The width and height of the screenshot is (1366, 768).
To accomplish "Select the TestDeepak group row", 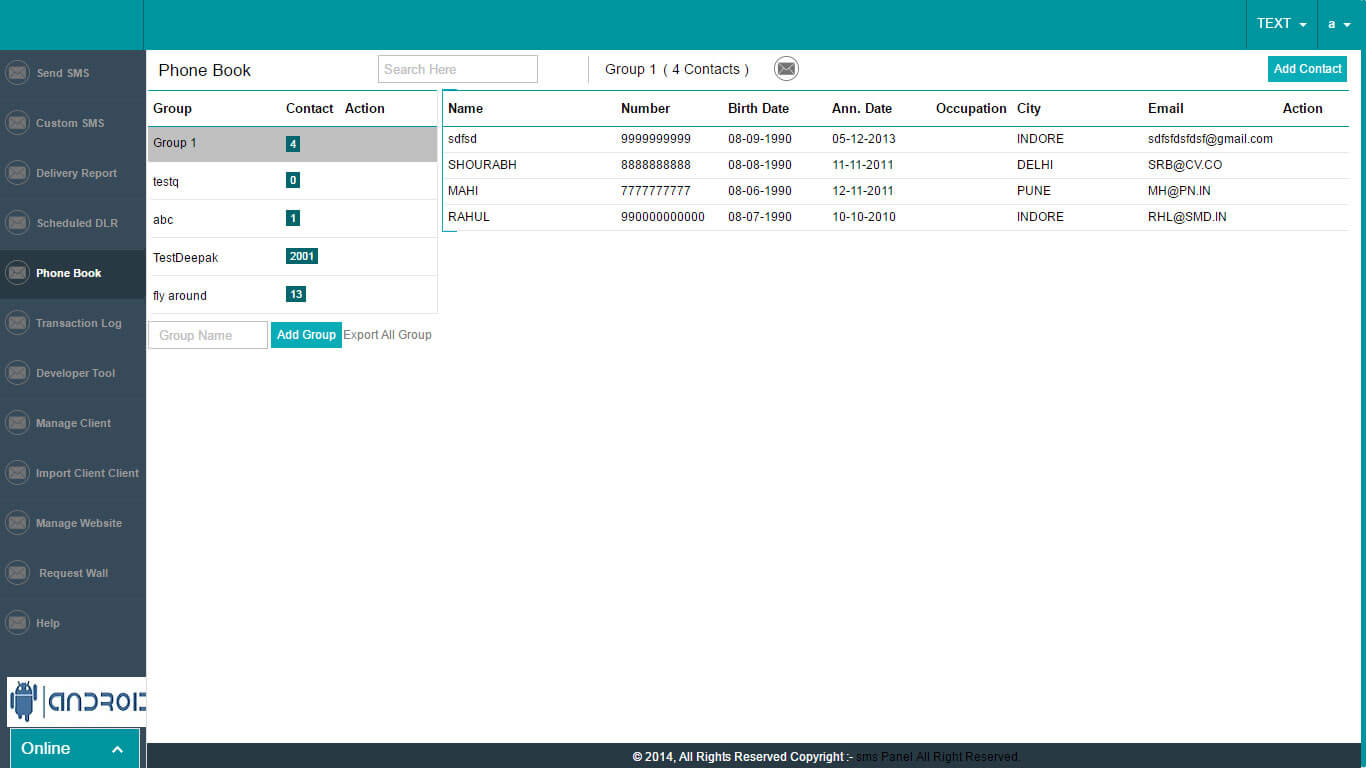I will coord(185,257).
